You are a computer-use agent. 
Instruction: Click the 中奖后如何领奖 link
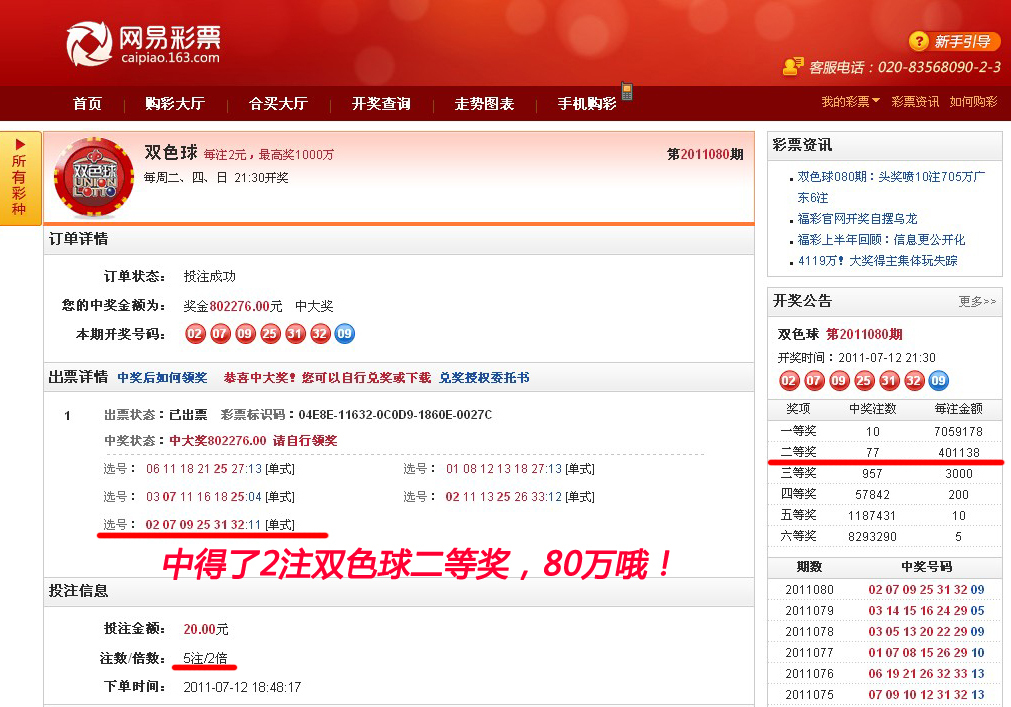(162, 378)
